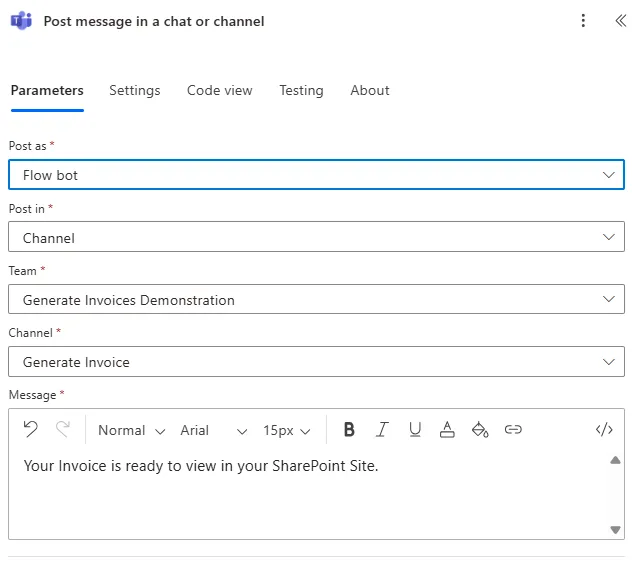
Task: Open the more options ellipsis menu
Action: pyautogui.click(x=584, y=21)
